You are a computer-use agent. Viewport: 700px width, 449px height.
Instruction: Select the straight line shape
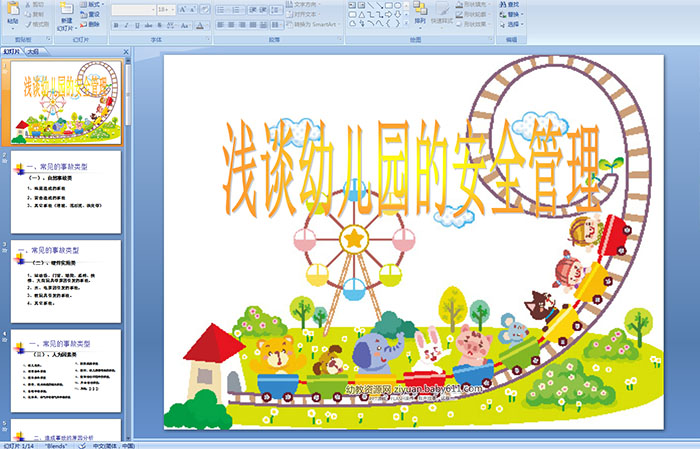(x=371, y=5)
